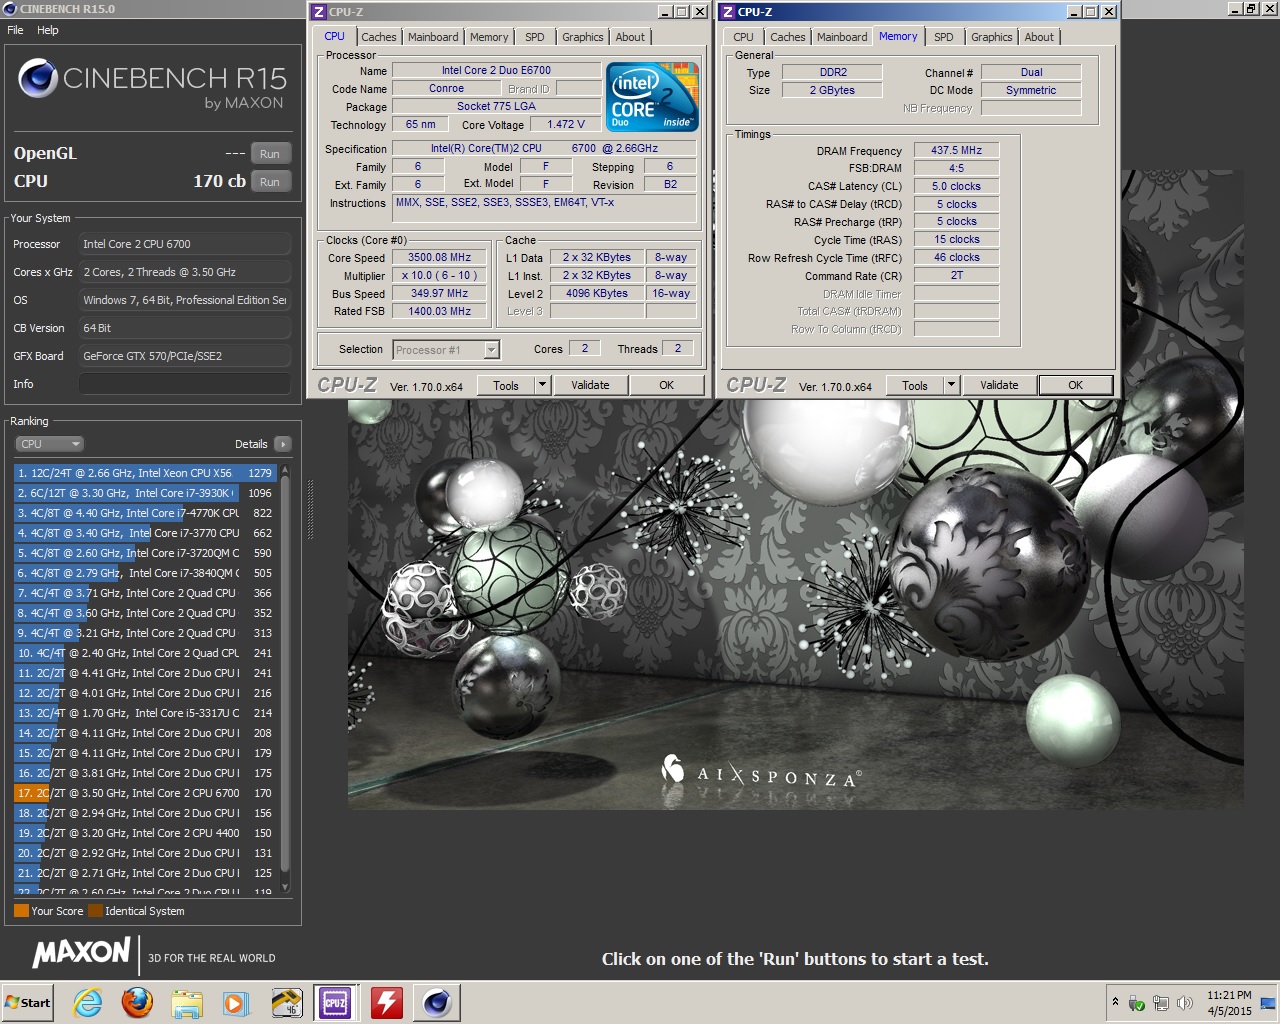Viewport: 1280px width, 1024px height.
Task: Open Windows Media Player taskbar icon
Action: (236, 1002)
